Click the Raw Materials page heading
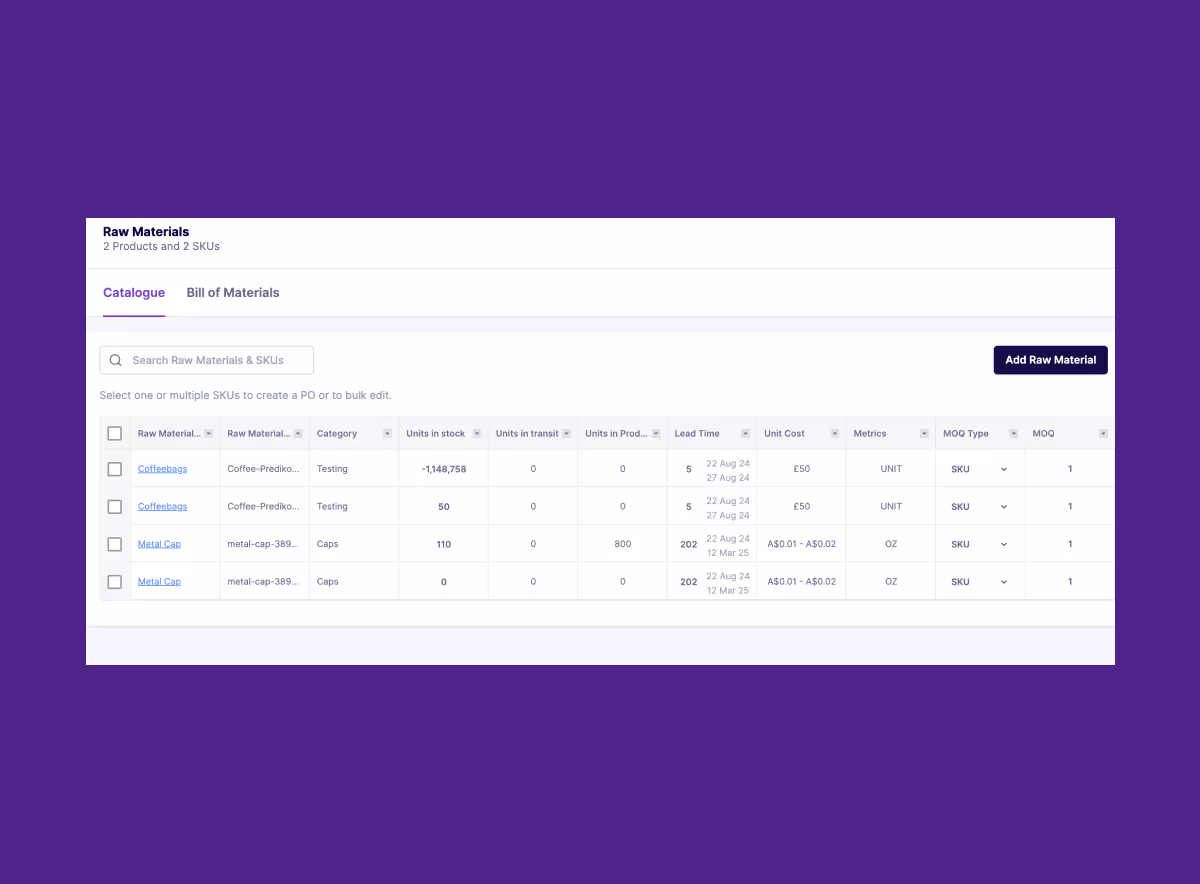This screenshot has height=884, width=1200. tap(146, 232)
